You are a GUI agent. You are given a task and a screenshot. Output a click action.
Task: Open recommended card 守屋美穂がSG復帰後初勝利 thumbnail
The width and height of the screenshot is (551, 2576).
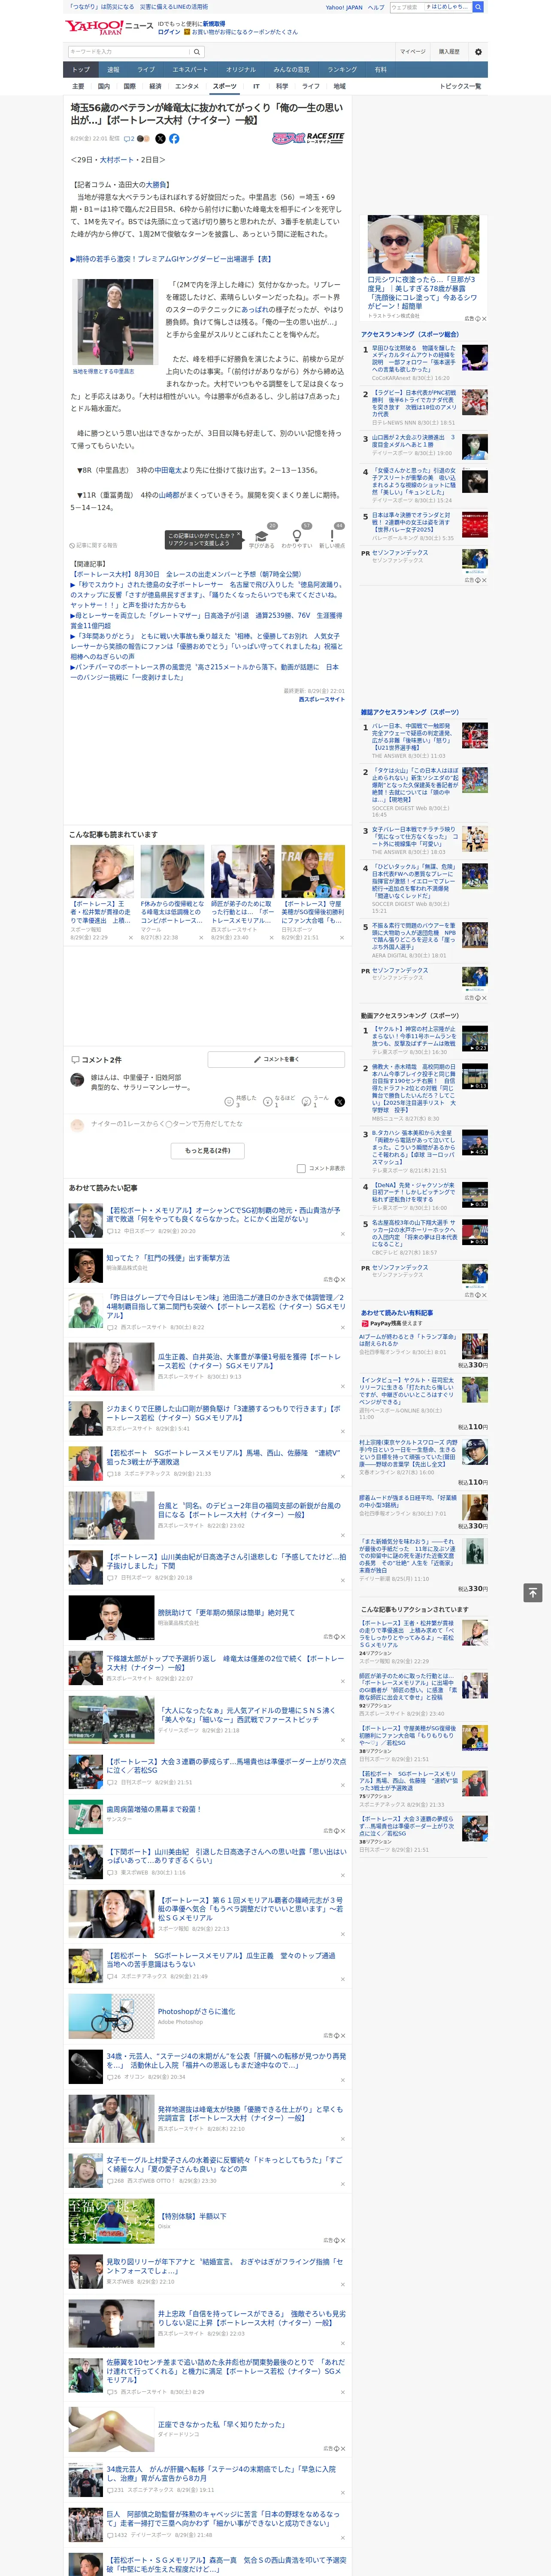point(313,871)
